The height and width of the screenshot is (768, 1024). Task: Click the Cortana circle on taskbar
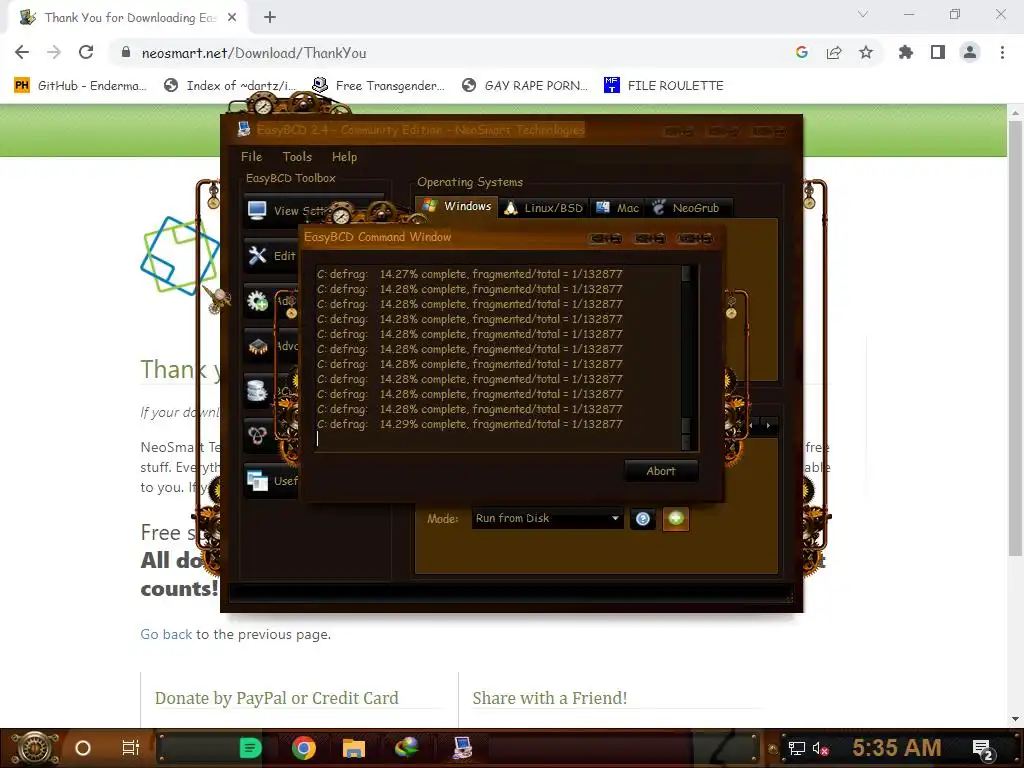click(83, 748)
